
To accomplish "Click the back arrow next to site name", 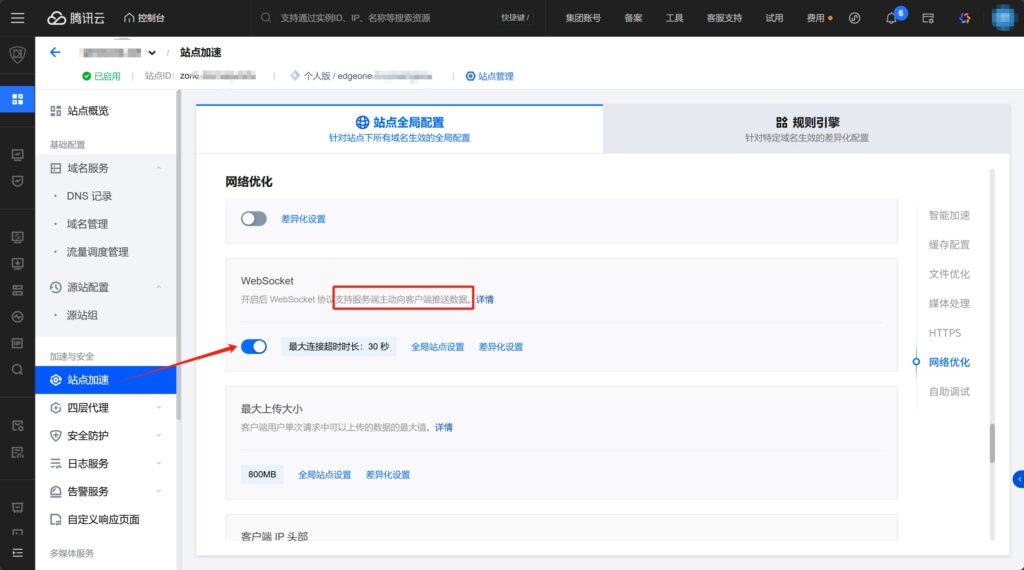I will click(x=55, y=53).
